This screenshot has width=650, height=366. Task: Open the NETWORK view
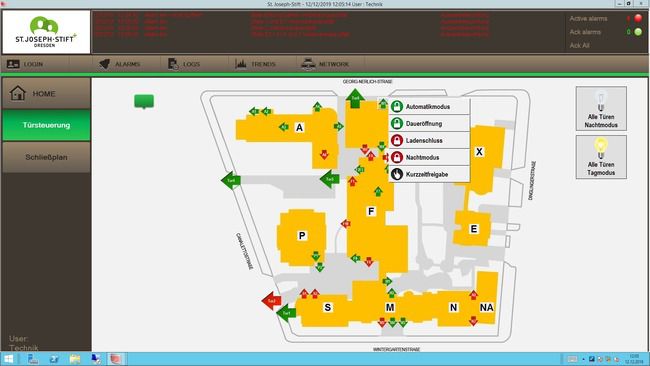325,64
